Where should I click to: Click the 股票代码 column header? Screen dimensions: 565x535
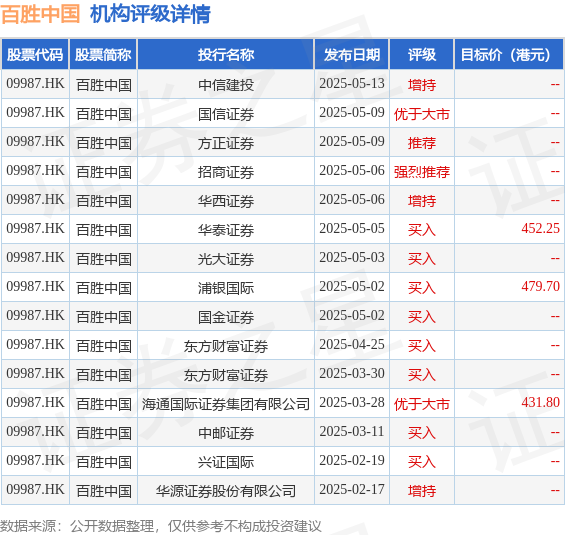[x=35, y=55]
